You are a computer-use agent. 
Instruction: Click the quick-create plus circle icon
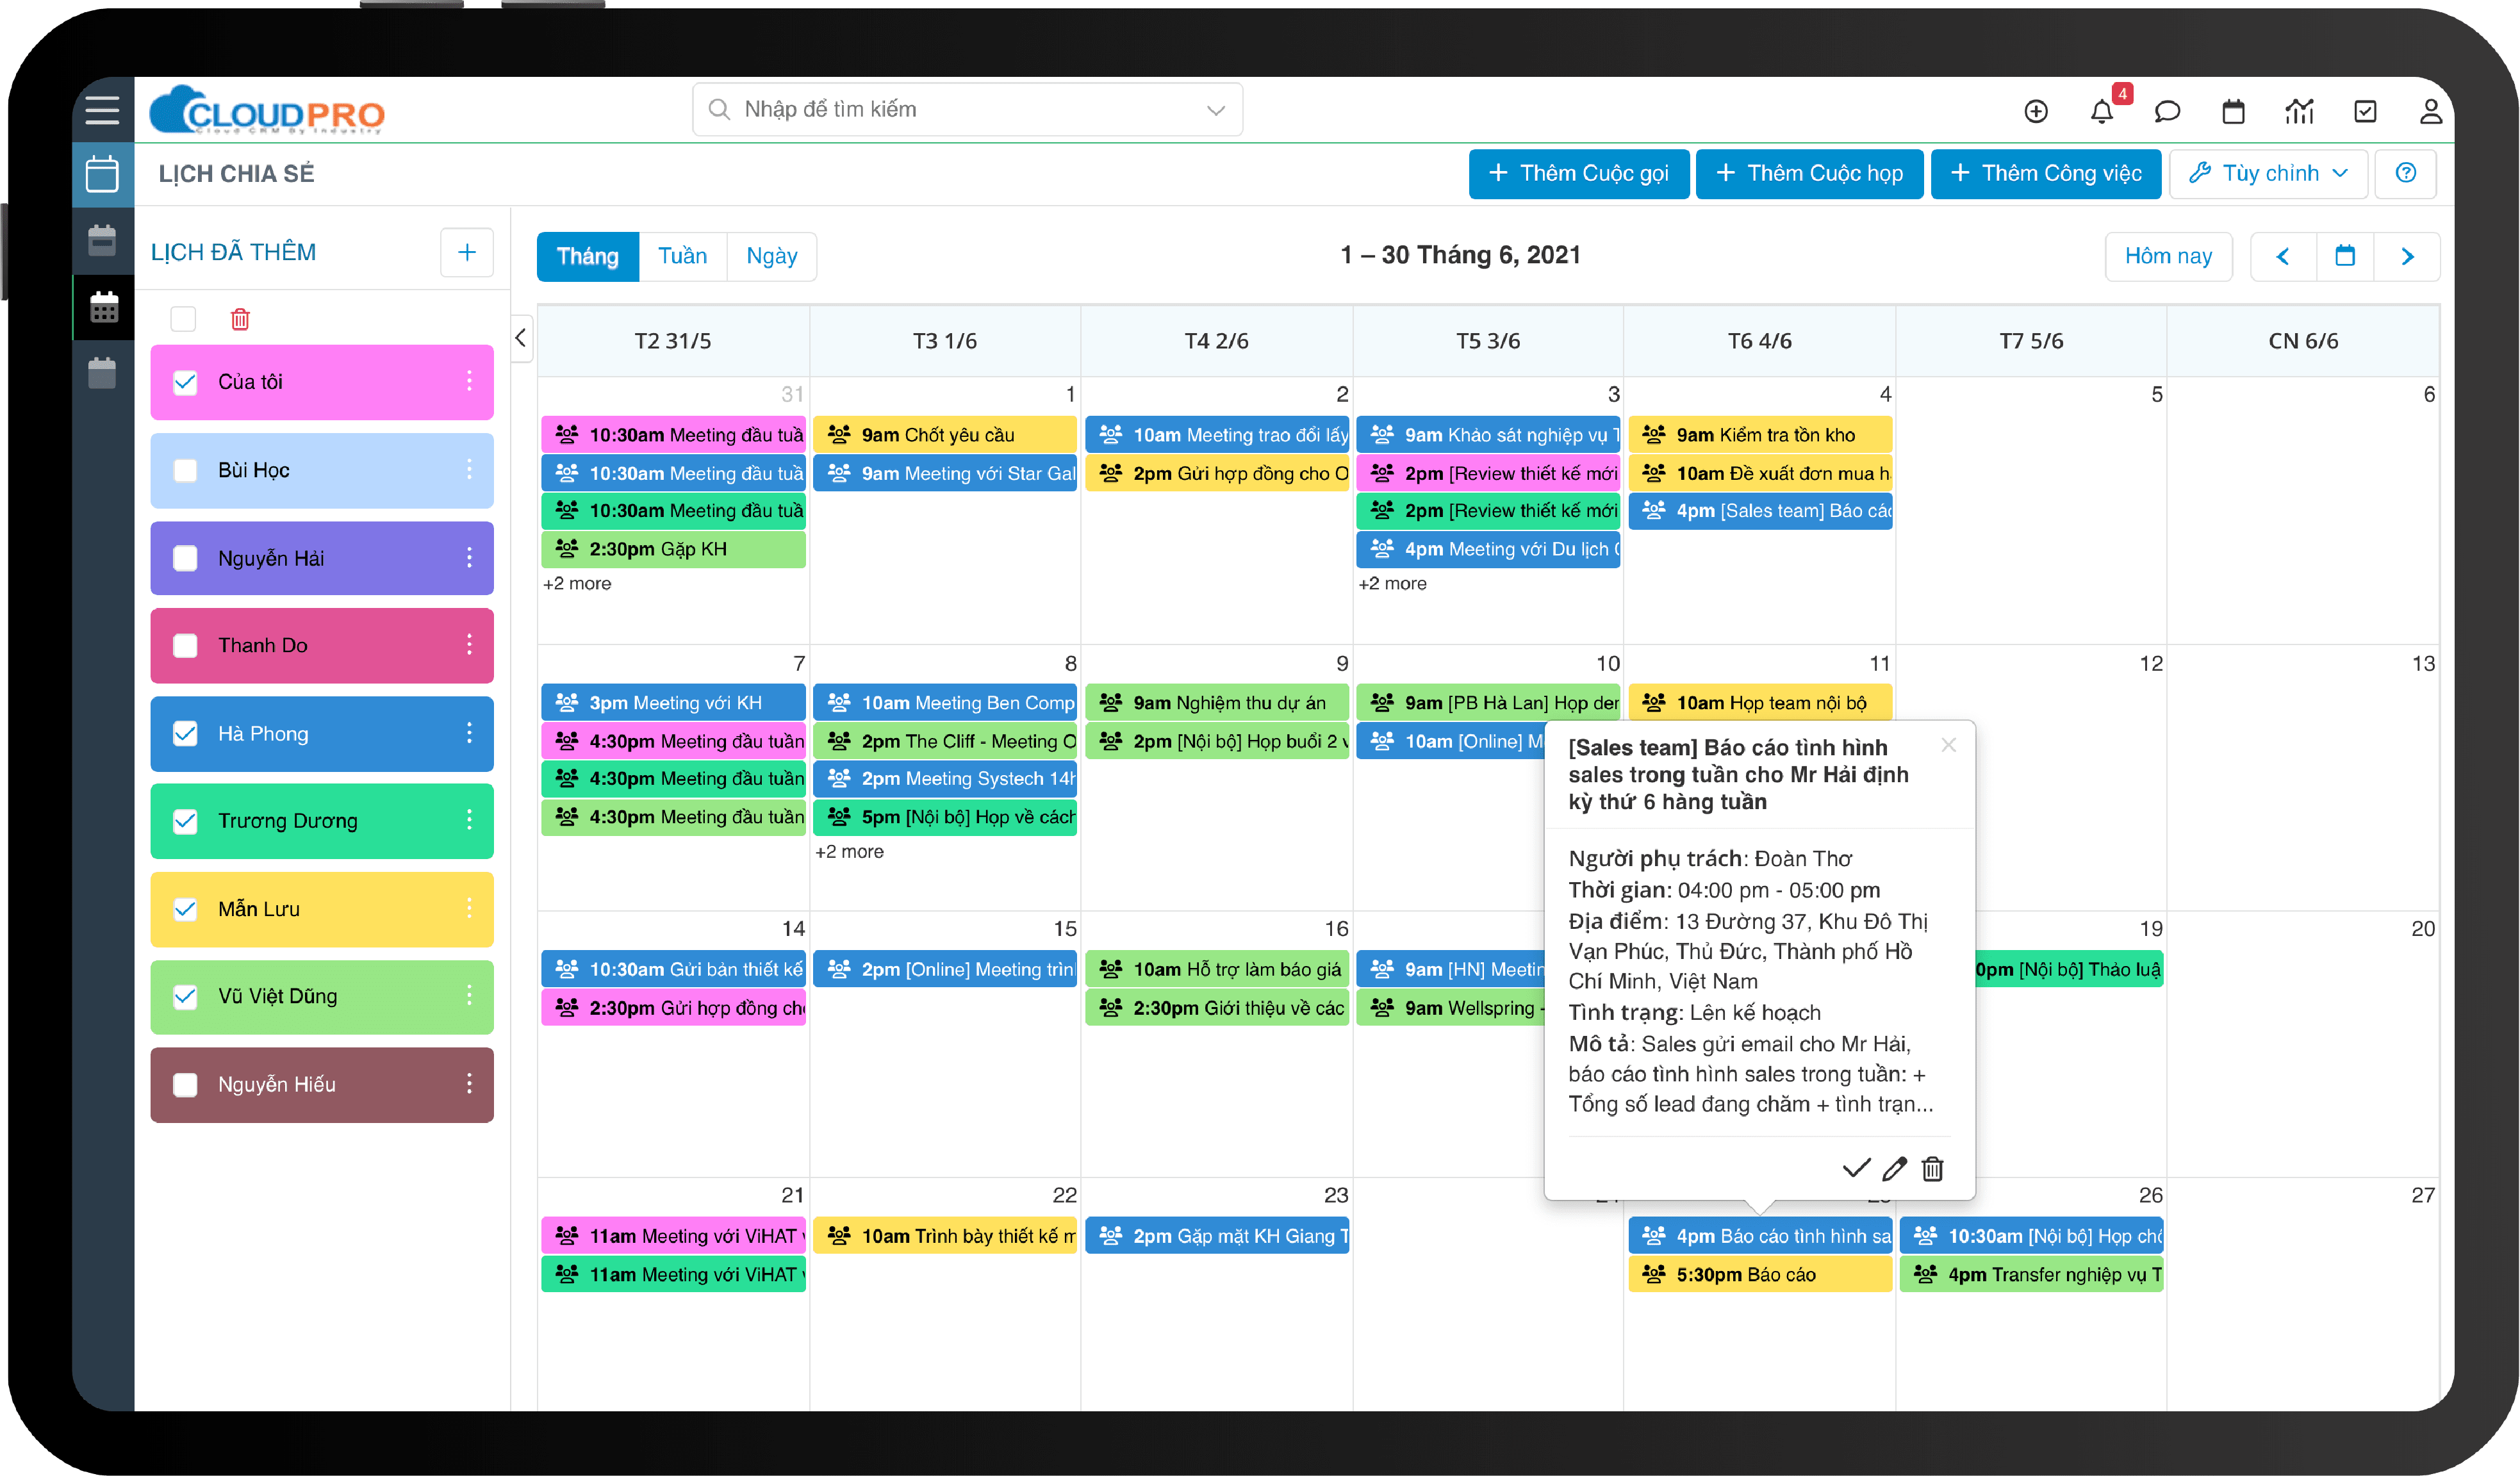pos(2036,111)
